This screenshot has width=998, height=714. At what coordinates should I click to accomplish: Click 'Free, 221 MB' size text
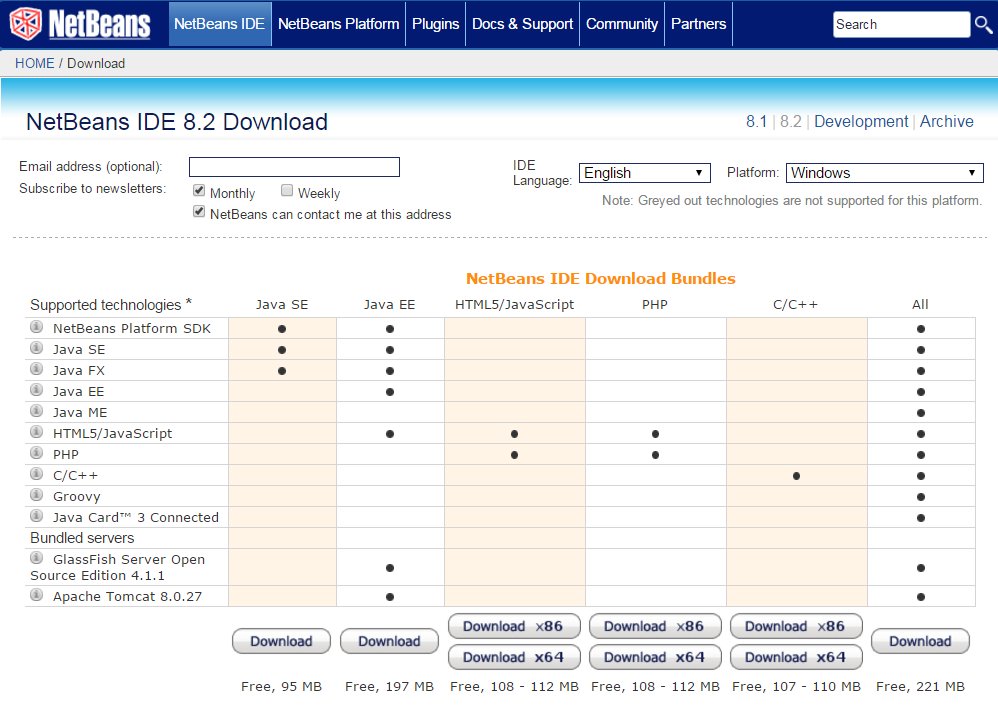[x=920, y=686]
